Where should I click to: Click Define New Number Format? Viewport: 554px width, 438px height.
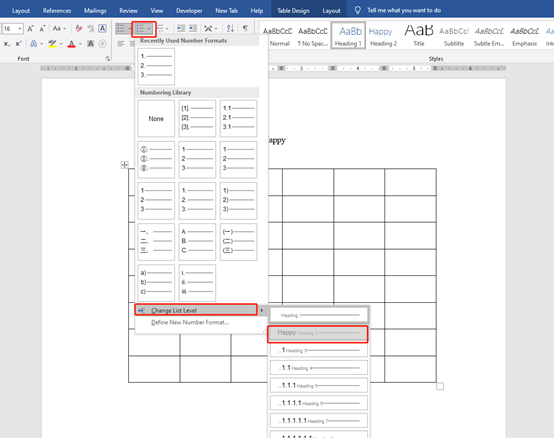click(190, 322)
